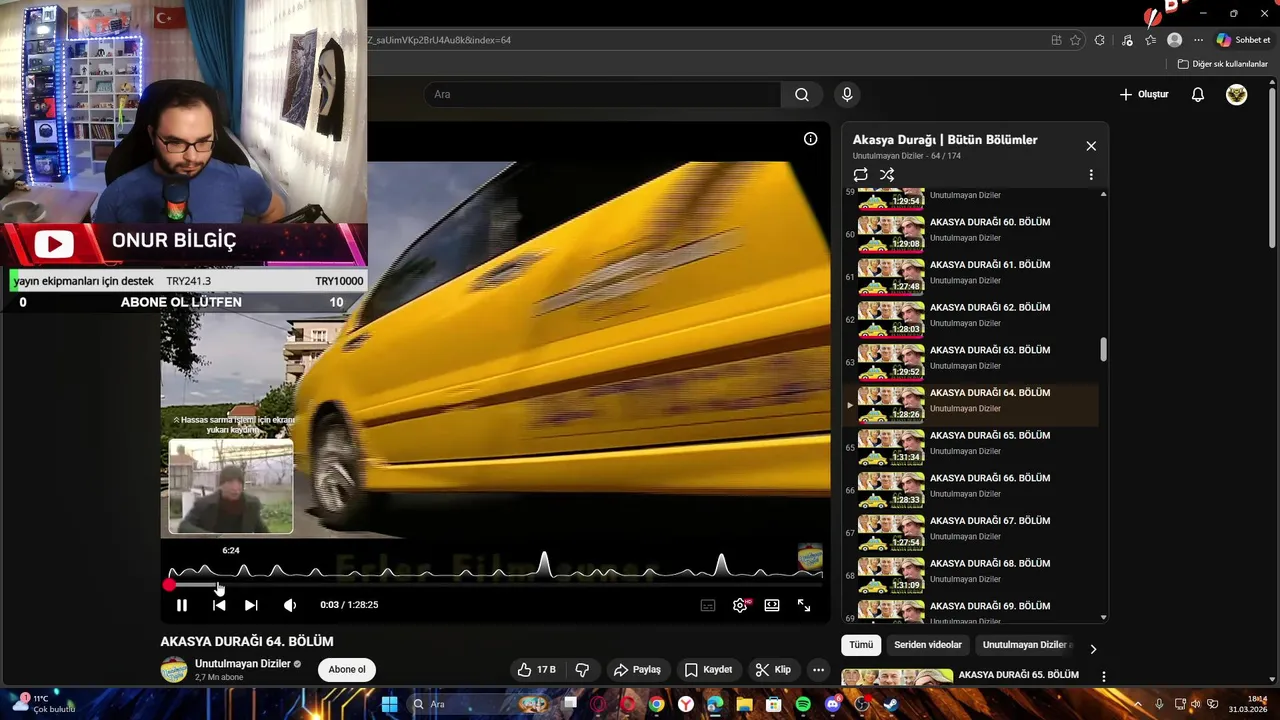
Task: Add page to favorites star
Action: tap(1075, 40)
